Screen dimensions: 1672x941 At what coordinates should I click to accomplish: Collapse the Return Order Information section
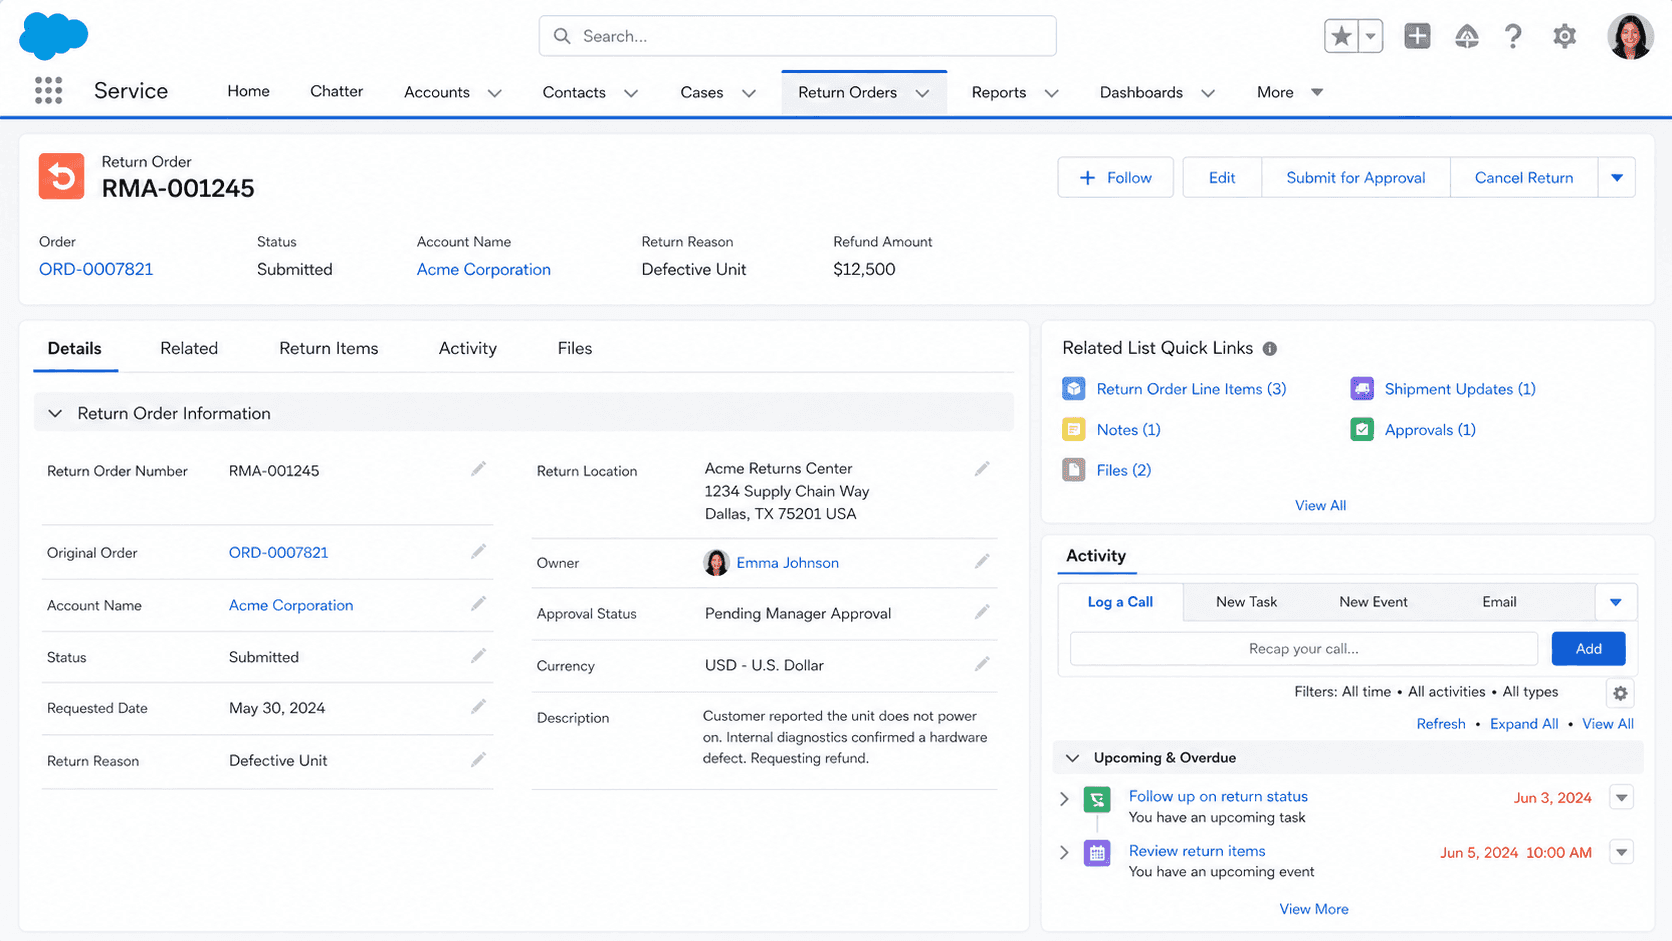(x=55, y=414)
